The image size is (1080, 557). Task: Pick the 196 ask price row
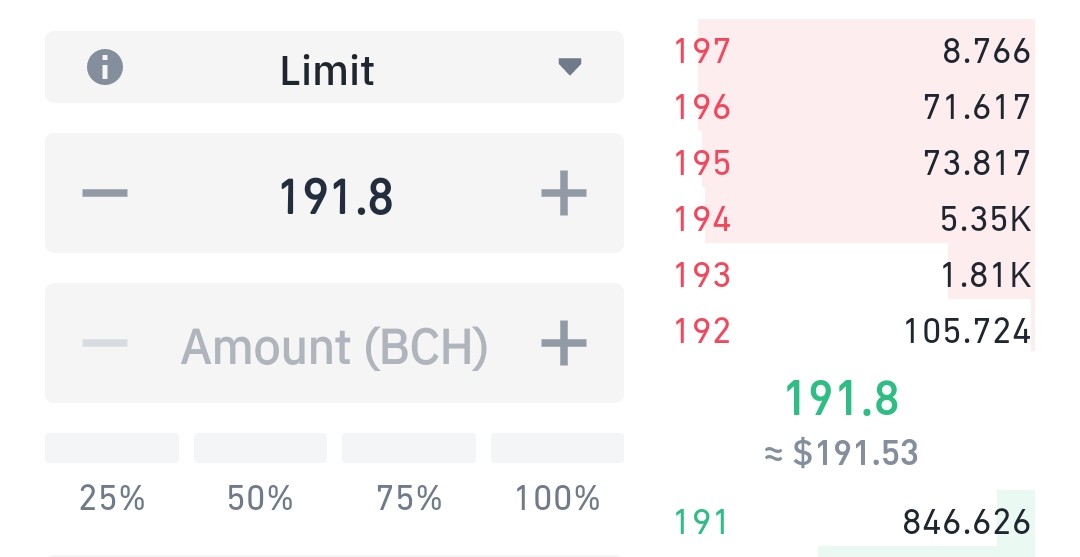(853, 107)
